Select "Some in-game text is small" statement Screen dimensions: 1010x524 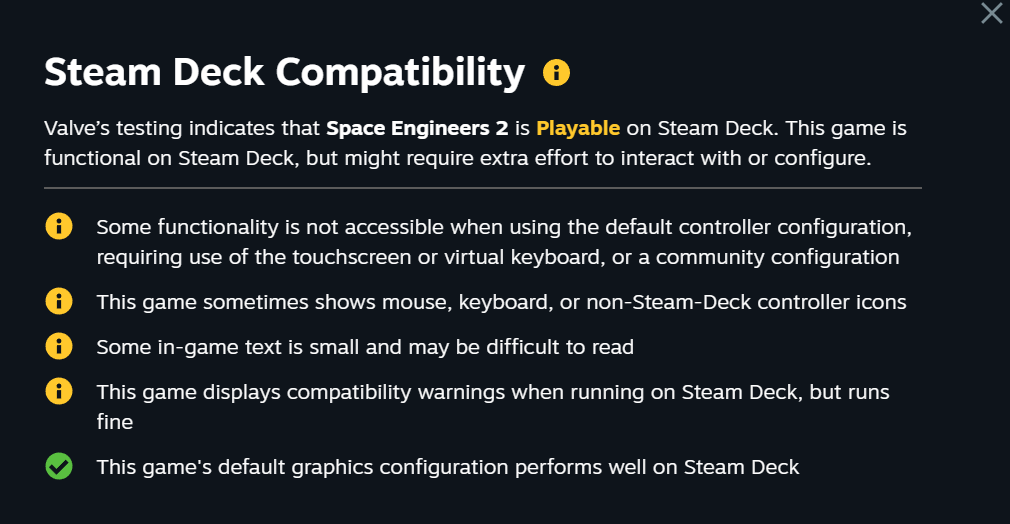coord(365,347)
